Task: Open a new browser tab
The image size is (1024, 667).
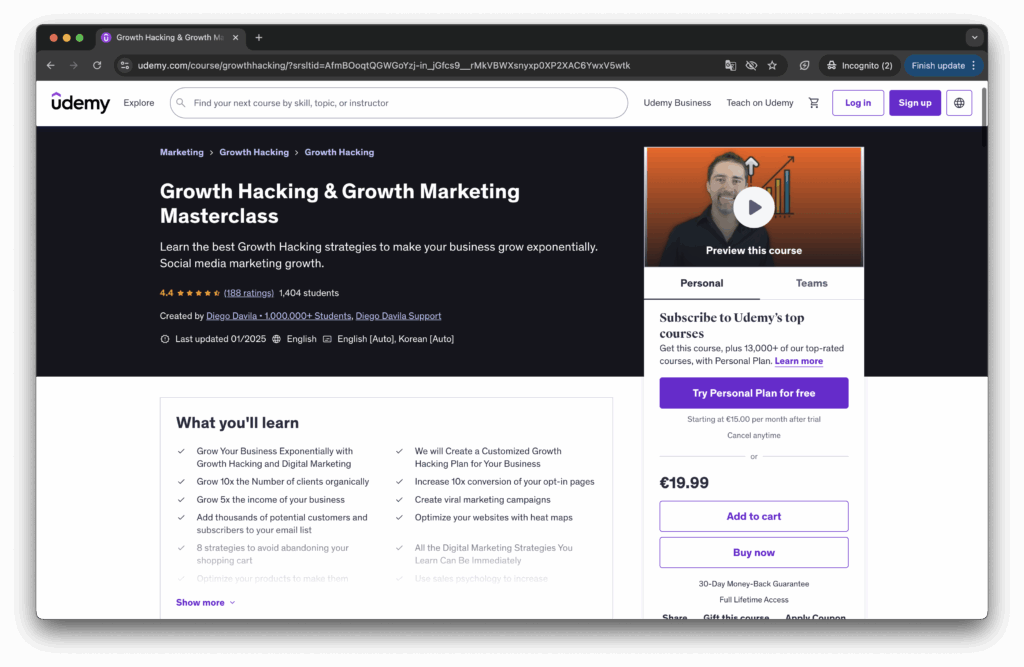Action: (x=259, y=37)
